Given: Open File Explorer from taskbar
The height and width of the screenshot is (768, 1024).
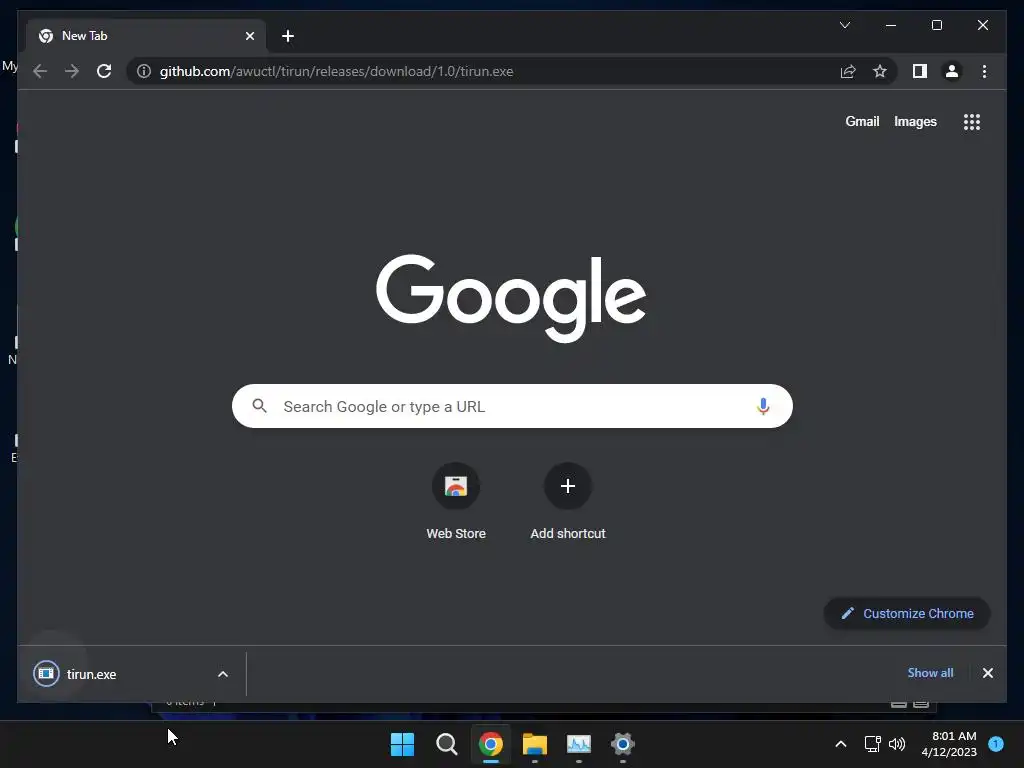Looking at the screenshot, I should 535,744.
